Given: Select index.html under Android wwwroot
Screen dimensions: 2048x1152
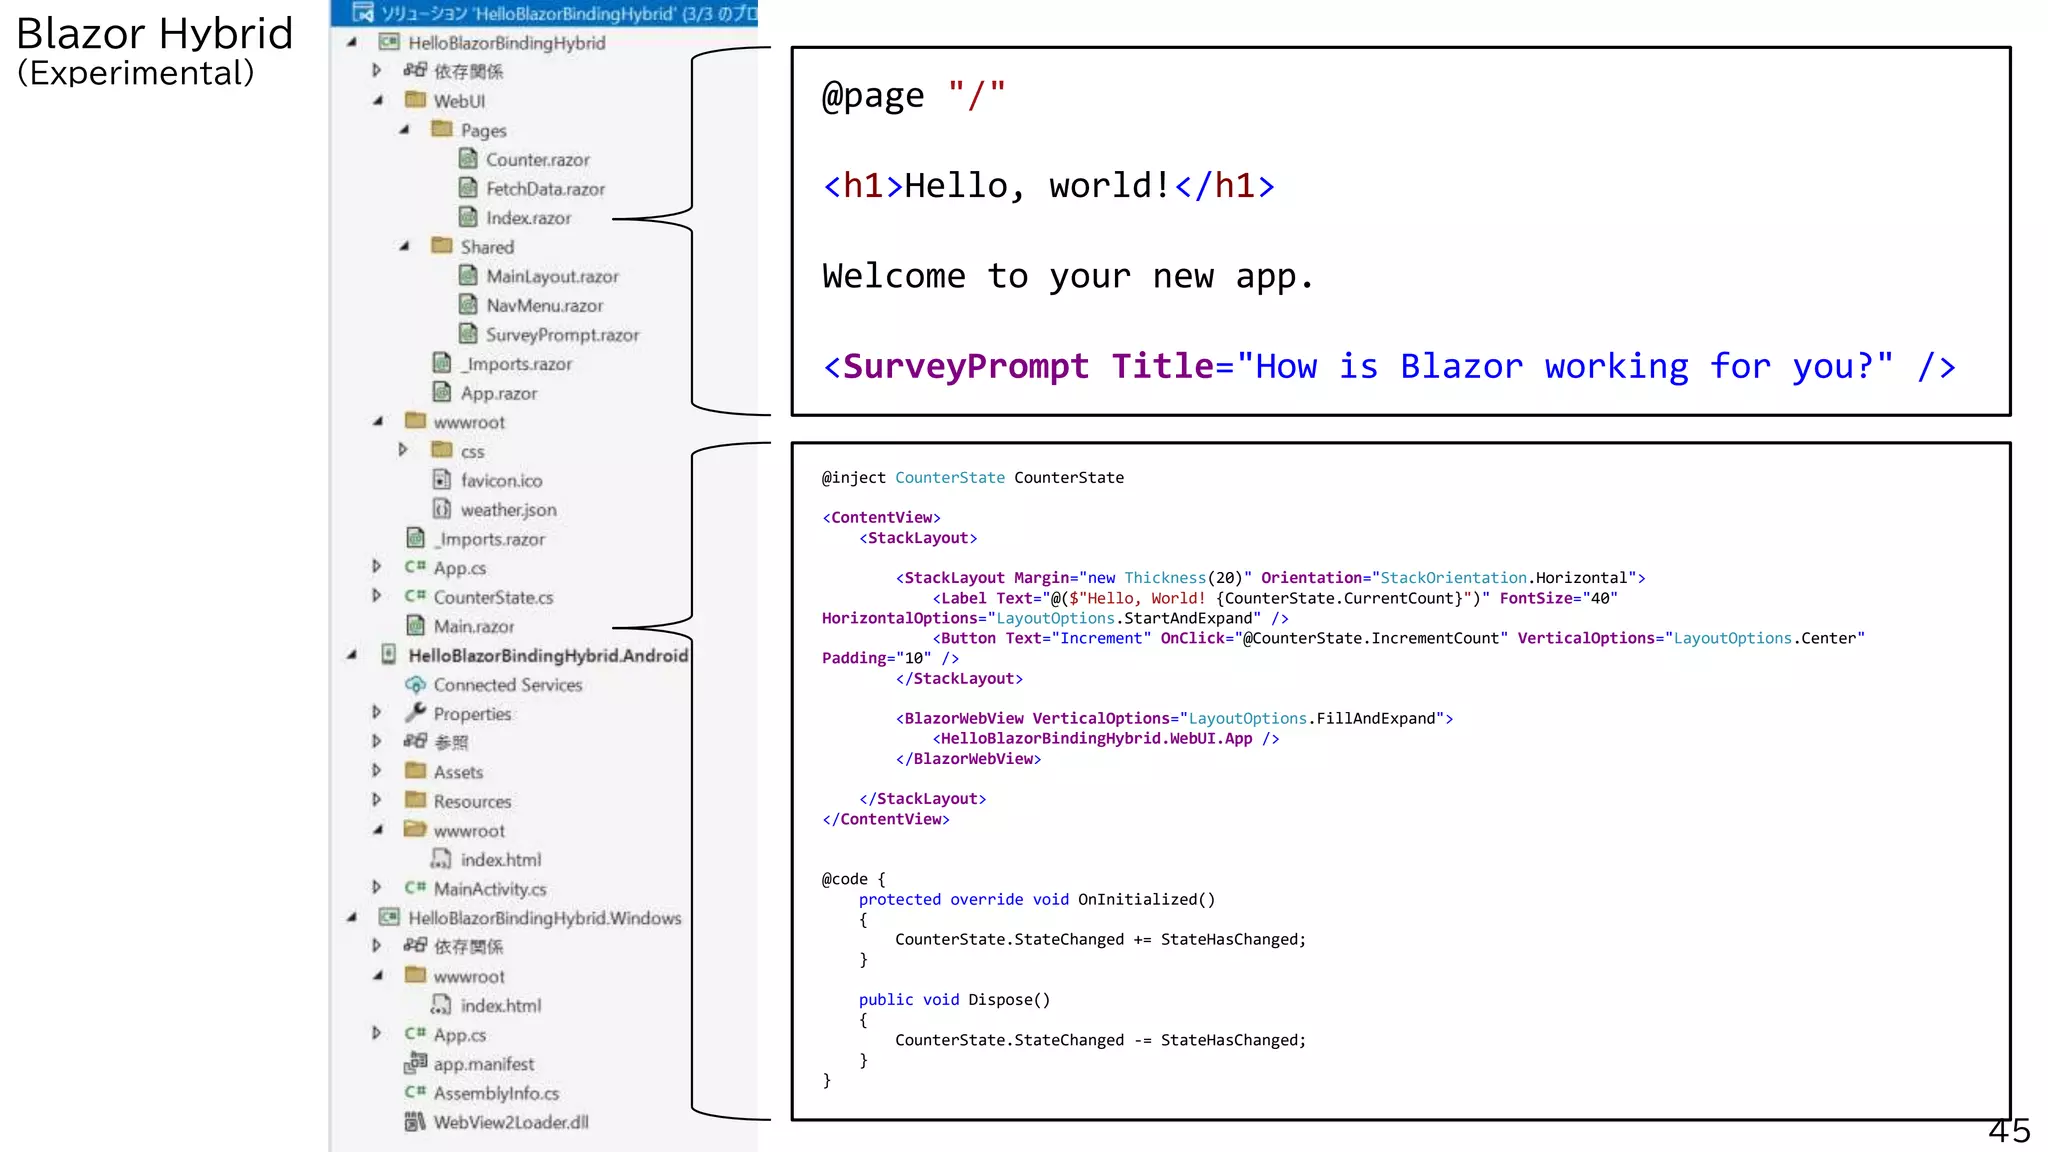Looking at the screenshot, I should point(501,860).
